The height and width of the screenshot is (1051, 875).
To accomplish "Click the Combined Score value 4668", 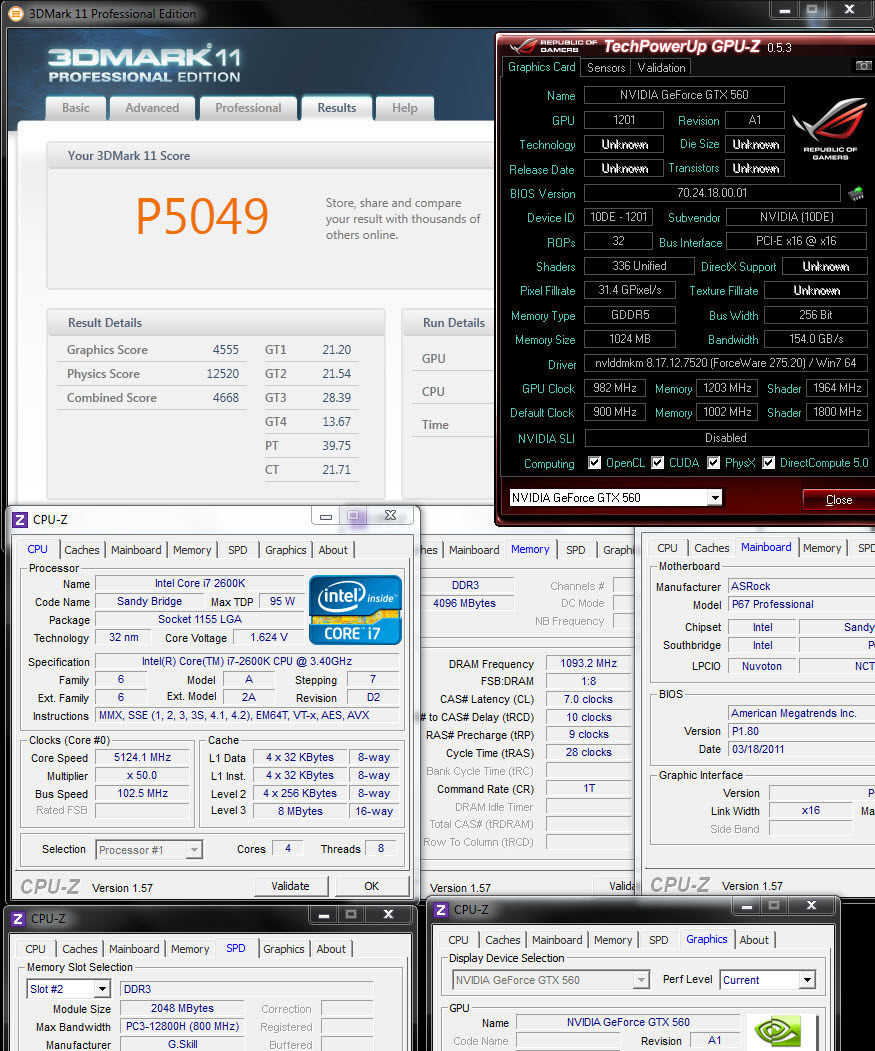I will click(x=225, y=397).
